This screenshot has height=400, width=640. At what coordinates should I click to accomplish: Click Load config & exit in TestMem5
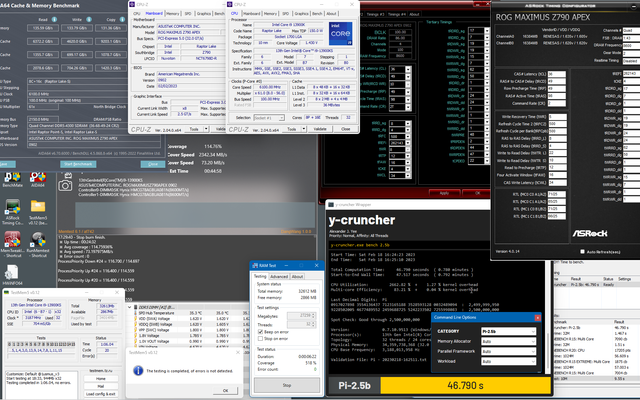tap(101, 394)
